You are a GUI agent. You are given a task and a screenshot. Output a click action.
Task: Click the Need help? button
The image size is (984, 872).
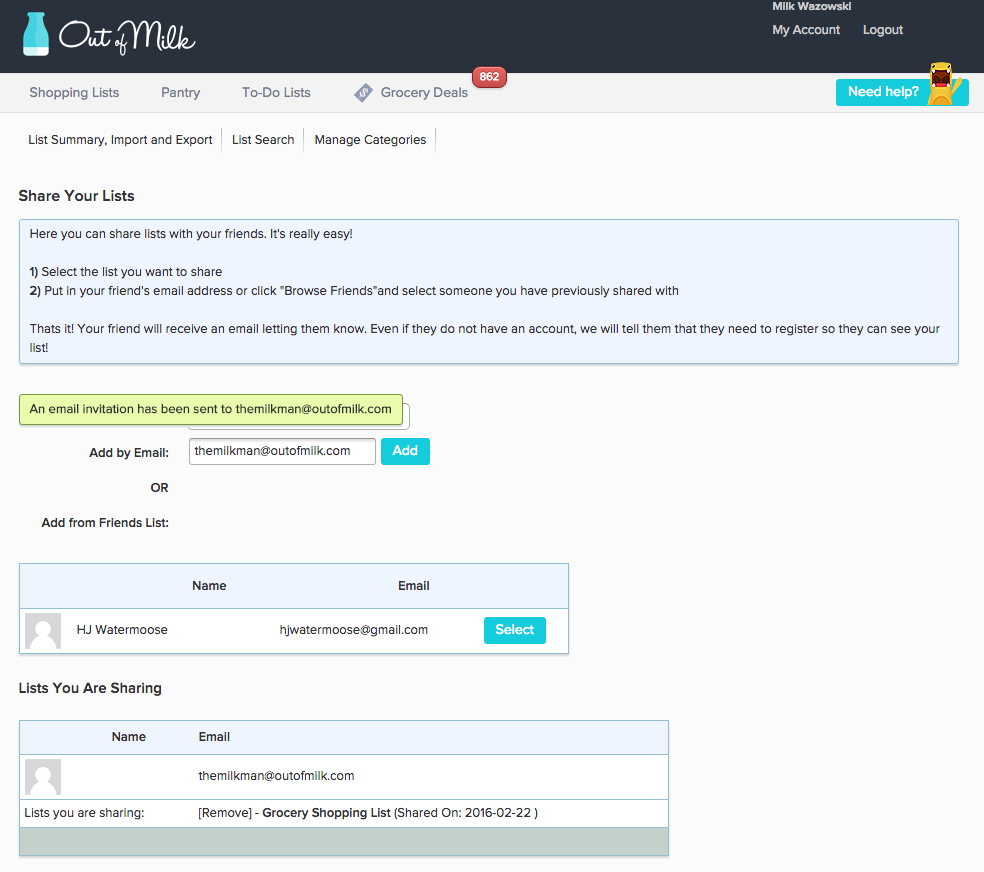902,92
